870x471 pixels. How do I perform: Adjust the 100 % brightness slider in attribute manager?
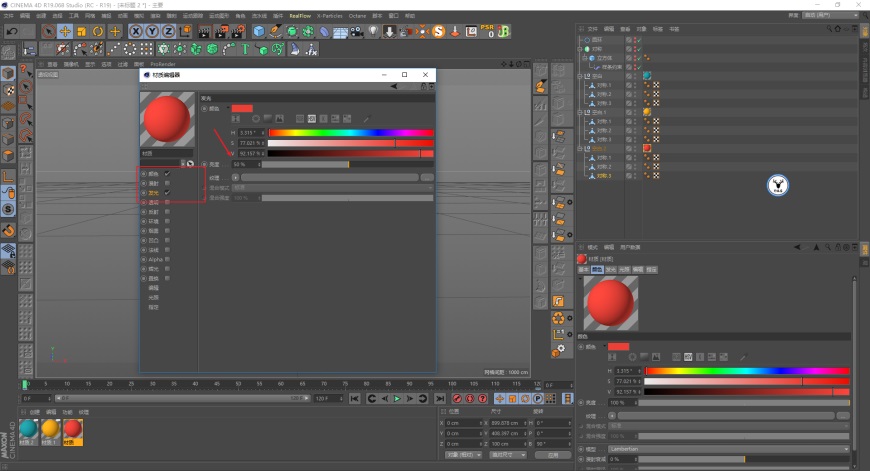(744, 403)
